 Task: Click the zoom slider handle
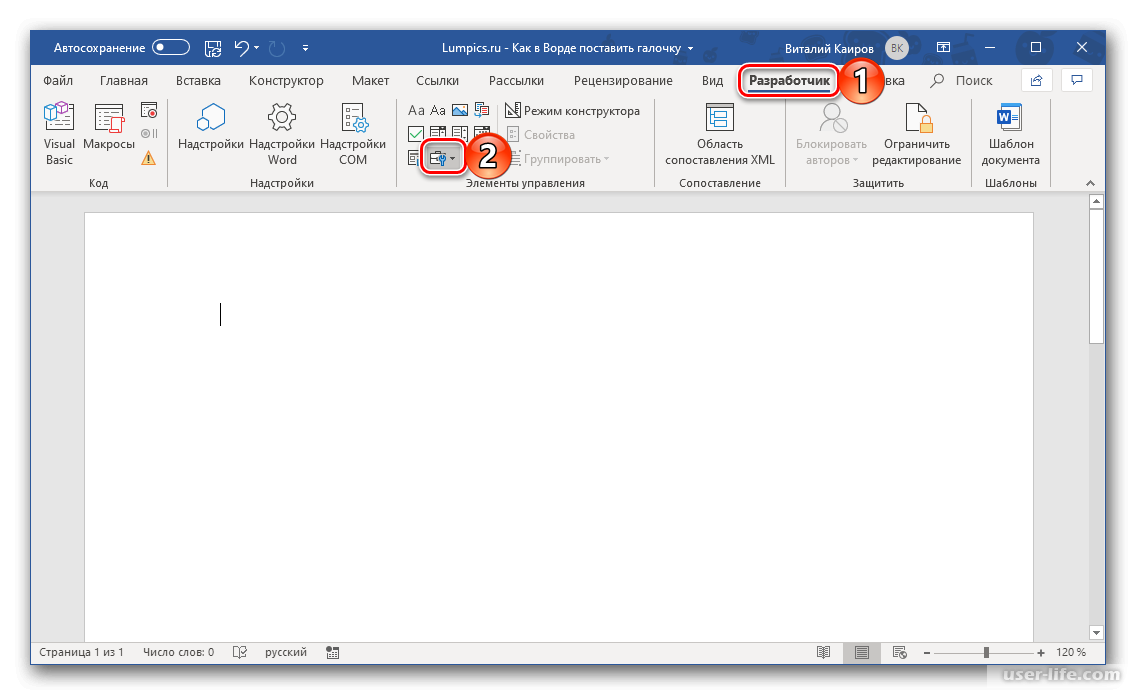tap(986, 652)
